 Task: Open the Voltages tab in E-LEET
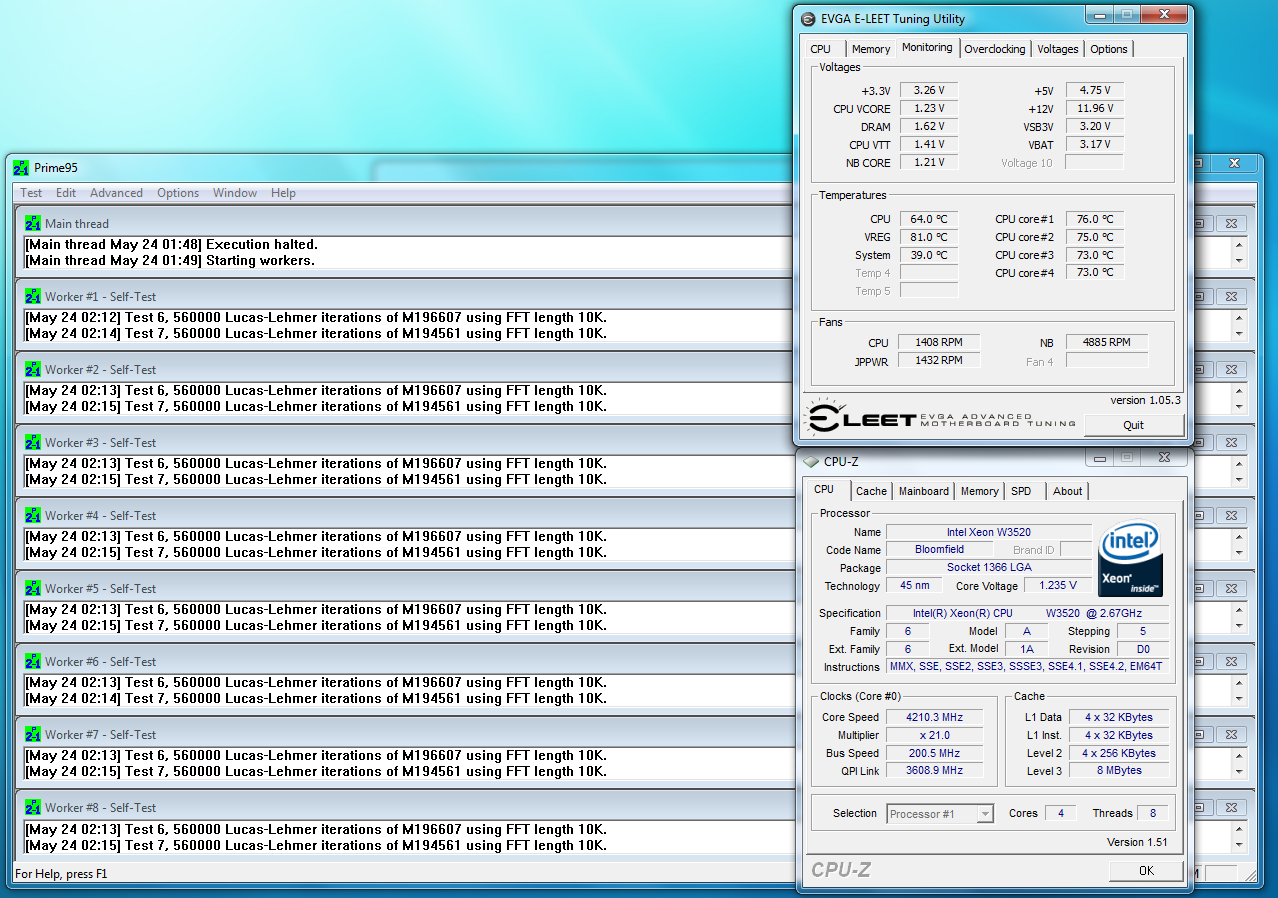click(1058, 49)
